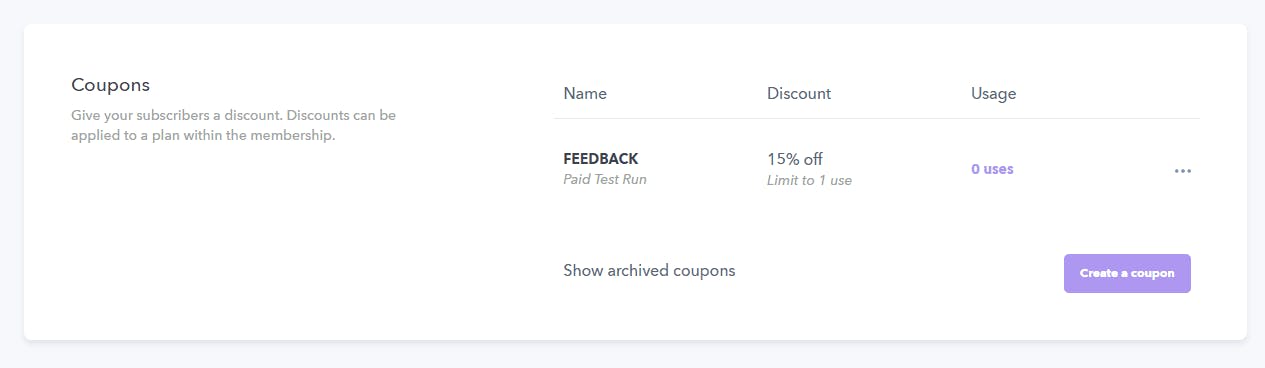Open the 0 uses usage link

click(992, 169)
